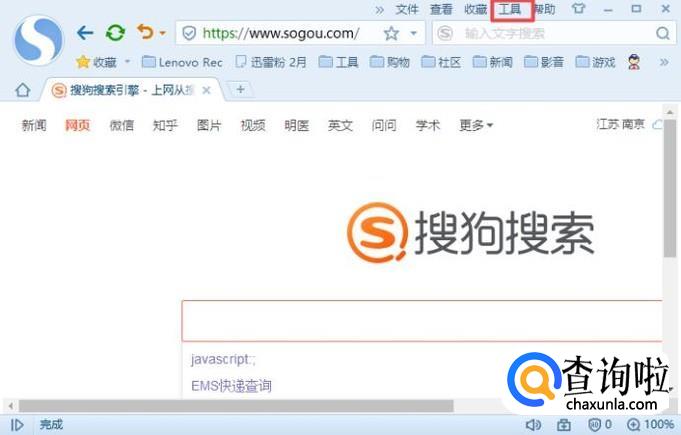Image resolution: width=681 pixels, height=435 pixels.
Task: Click the https://www.sogou.com/ address field
Action: point(281,33)
